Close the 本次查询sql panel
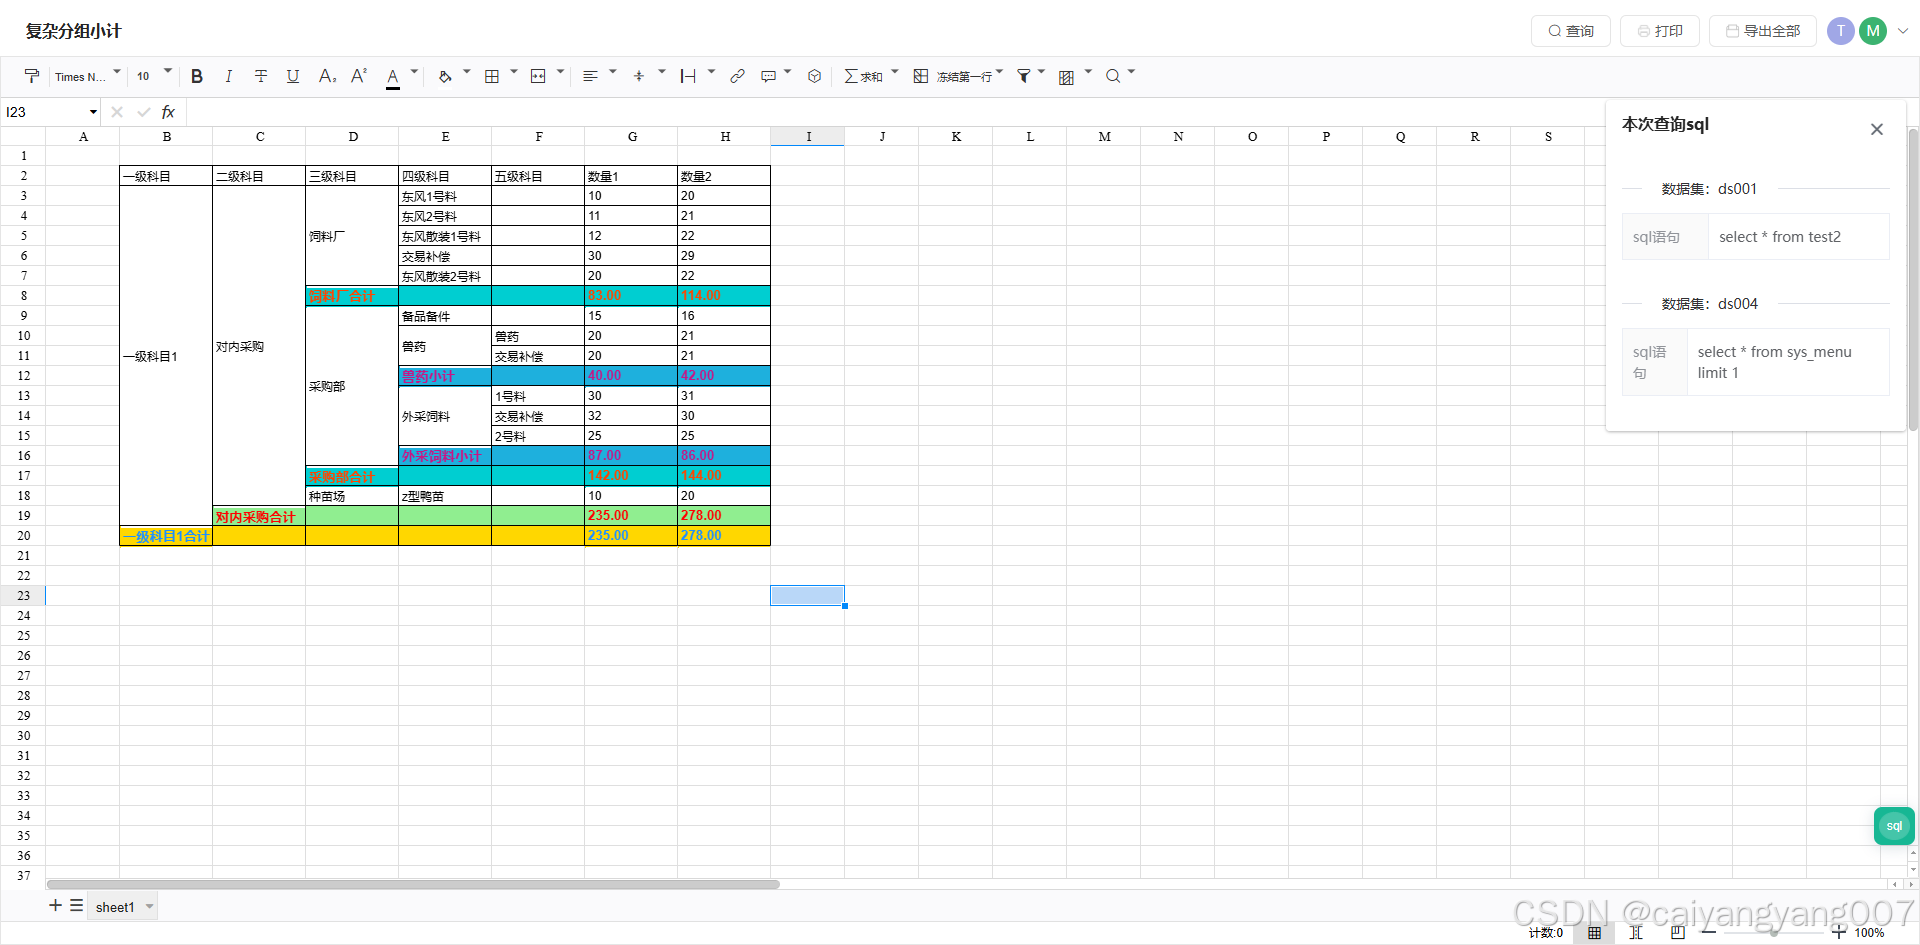Image resolution: width=1920 pixels, height=945 pixels. (1877, 129)
